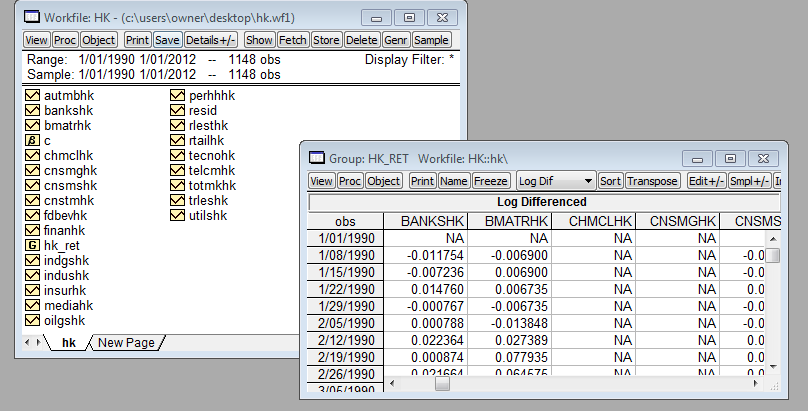Open the Object menu in the Workfile window
Image resolution: width=808 pixels, height=411 pixels.
coord(98,40)
